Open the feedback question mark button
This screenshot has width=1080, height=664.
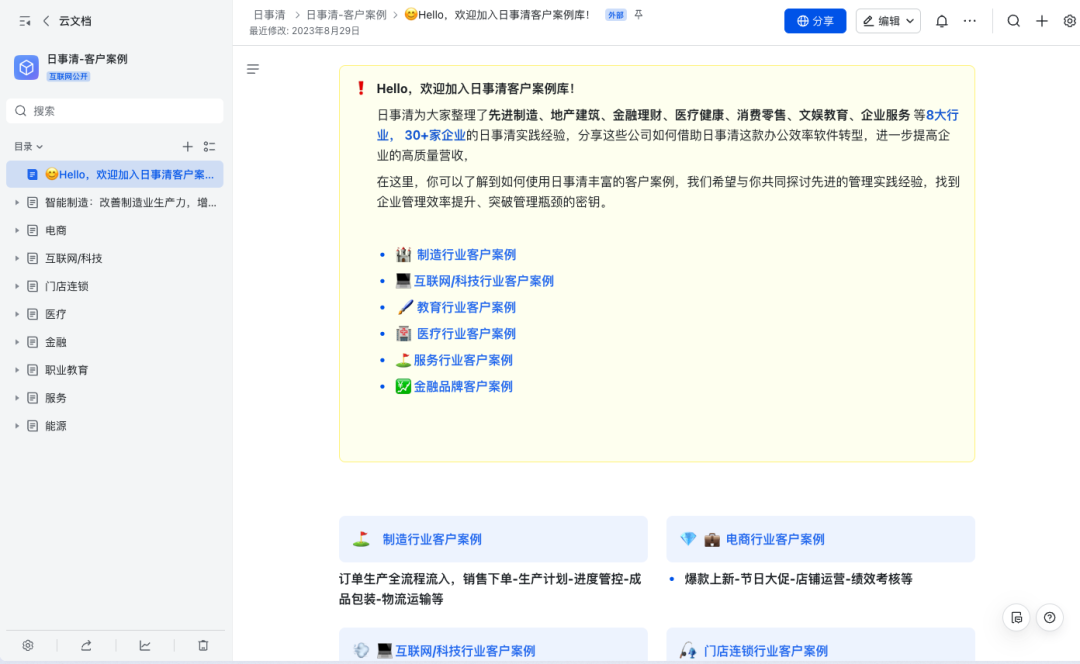[x=1049, y=618]
